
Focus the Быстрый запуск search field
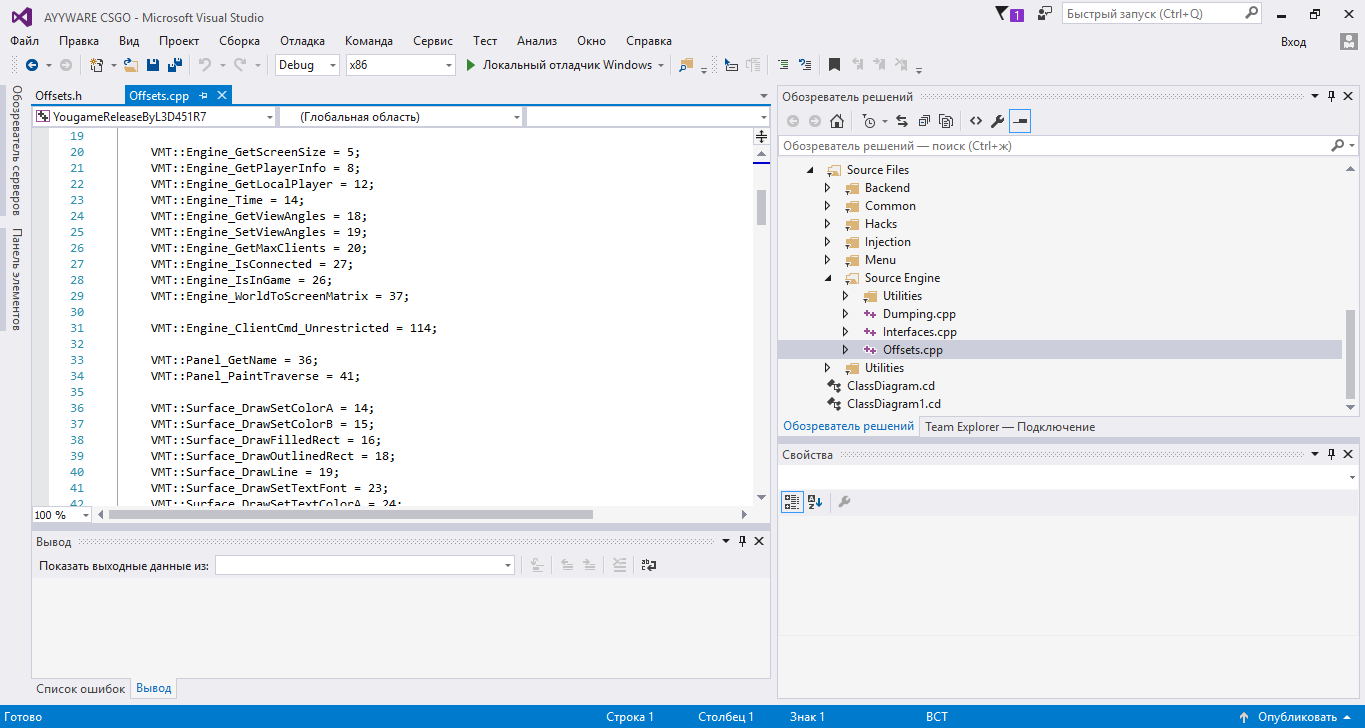pos(1162,14)
